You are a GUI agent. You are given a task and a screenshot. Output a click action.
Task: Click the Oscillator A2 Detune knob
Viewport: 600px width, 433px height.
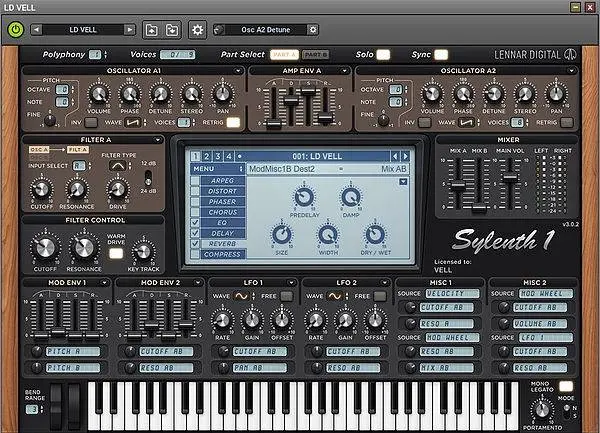(x=494, y=94)
